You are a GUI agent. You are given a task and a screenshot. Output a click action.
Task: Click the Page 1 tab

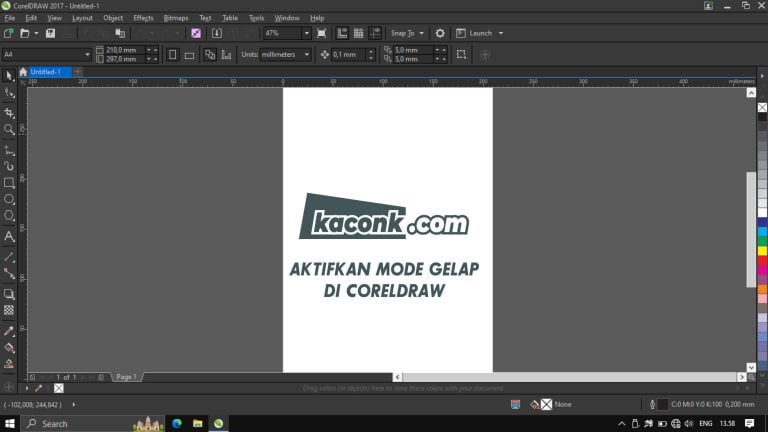click(x=126, y=377)
